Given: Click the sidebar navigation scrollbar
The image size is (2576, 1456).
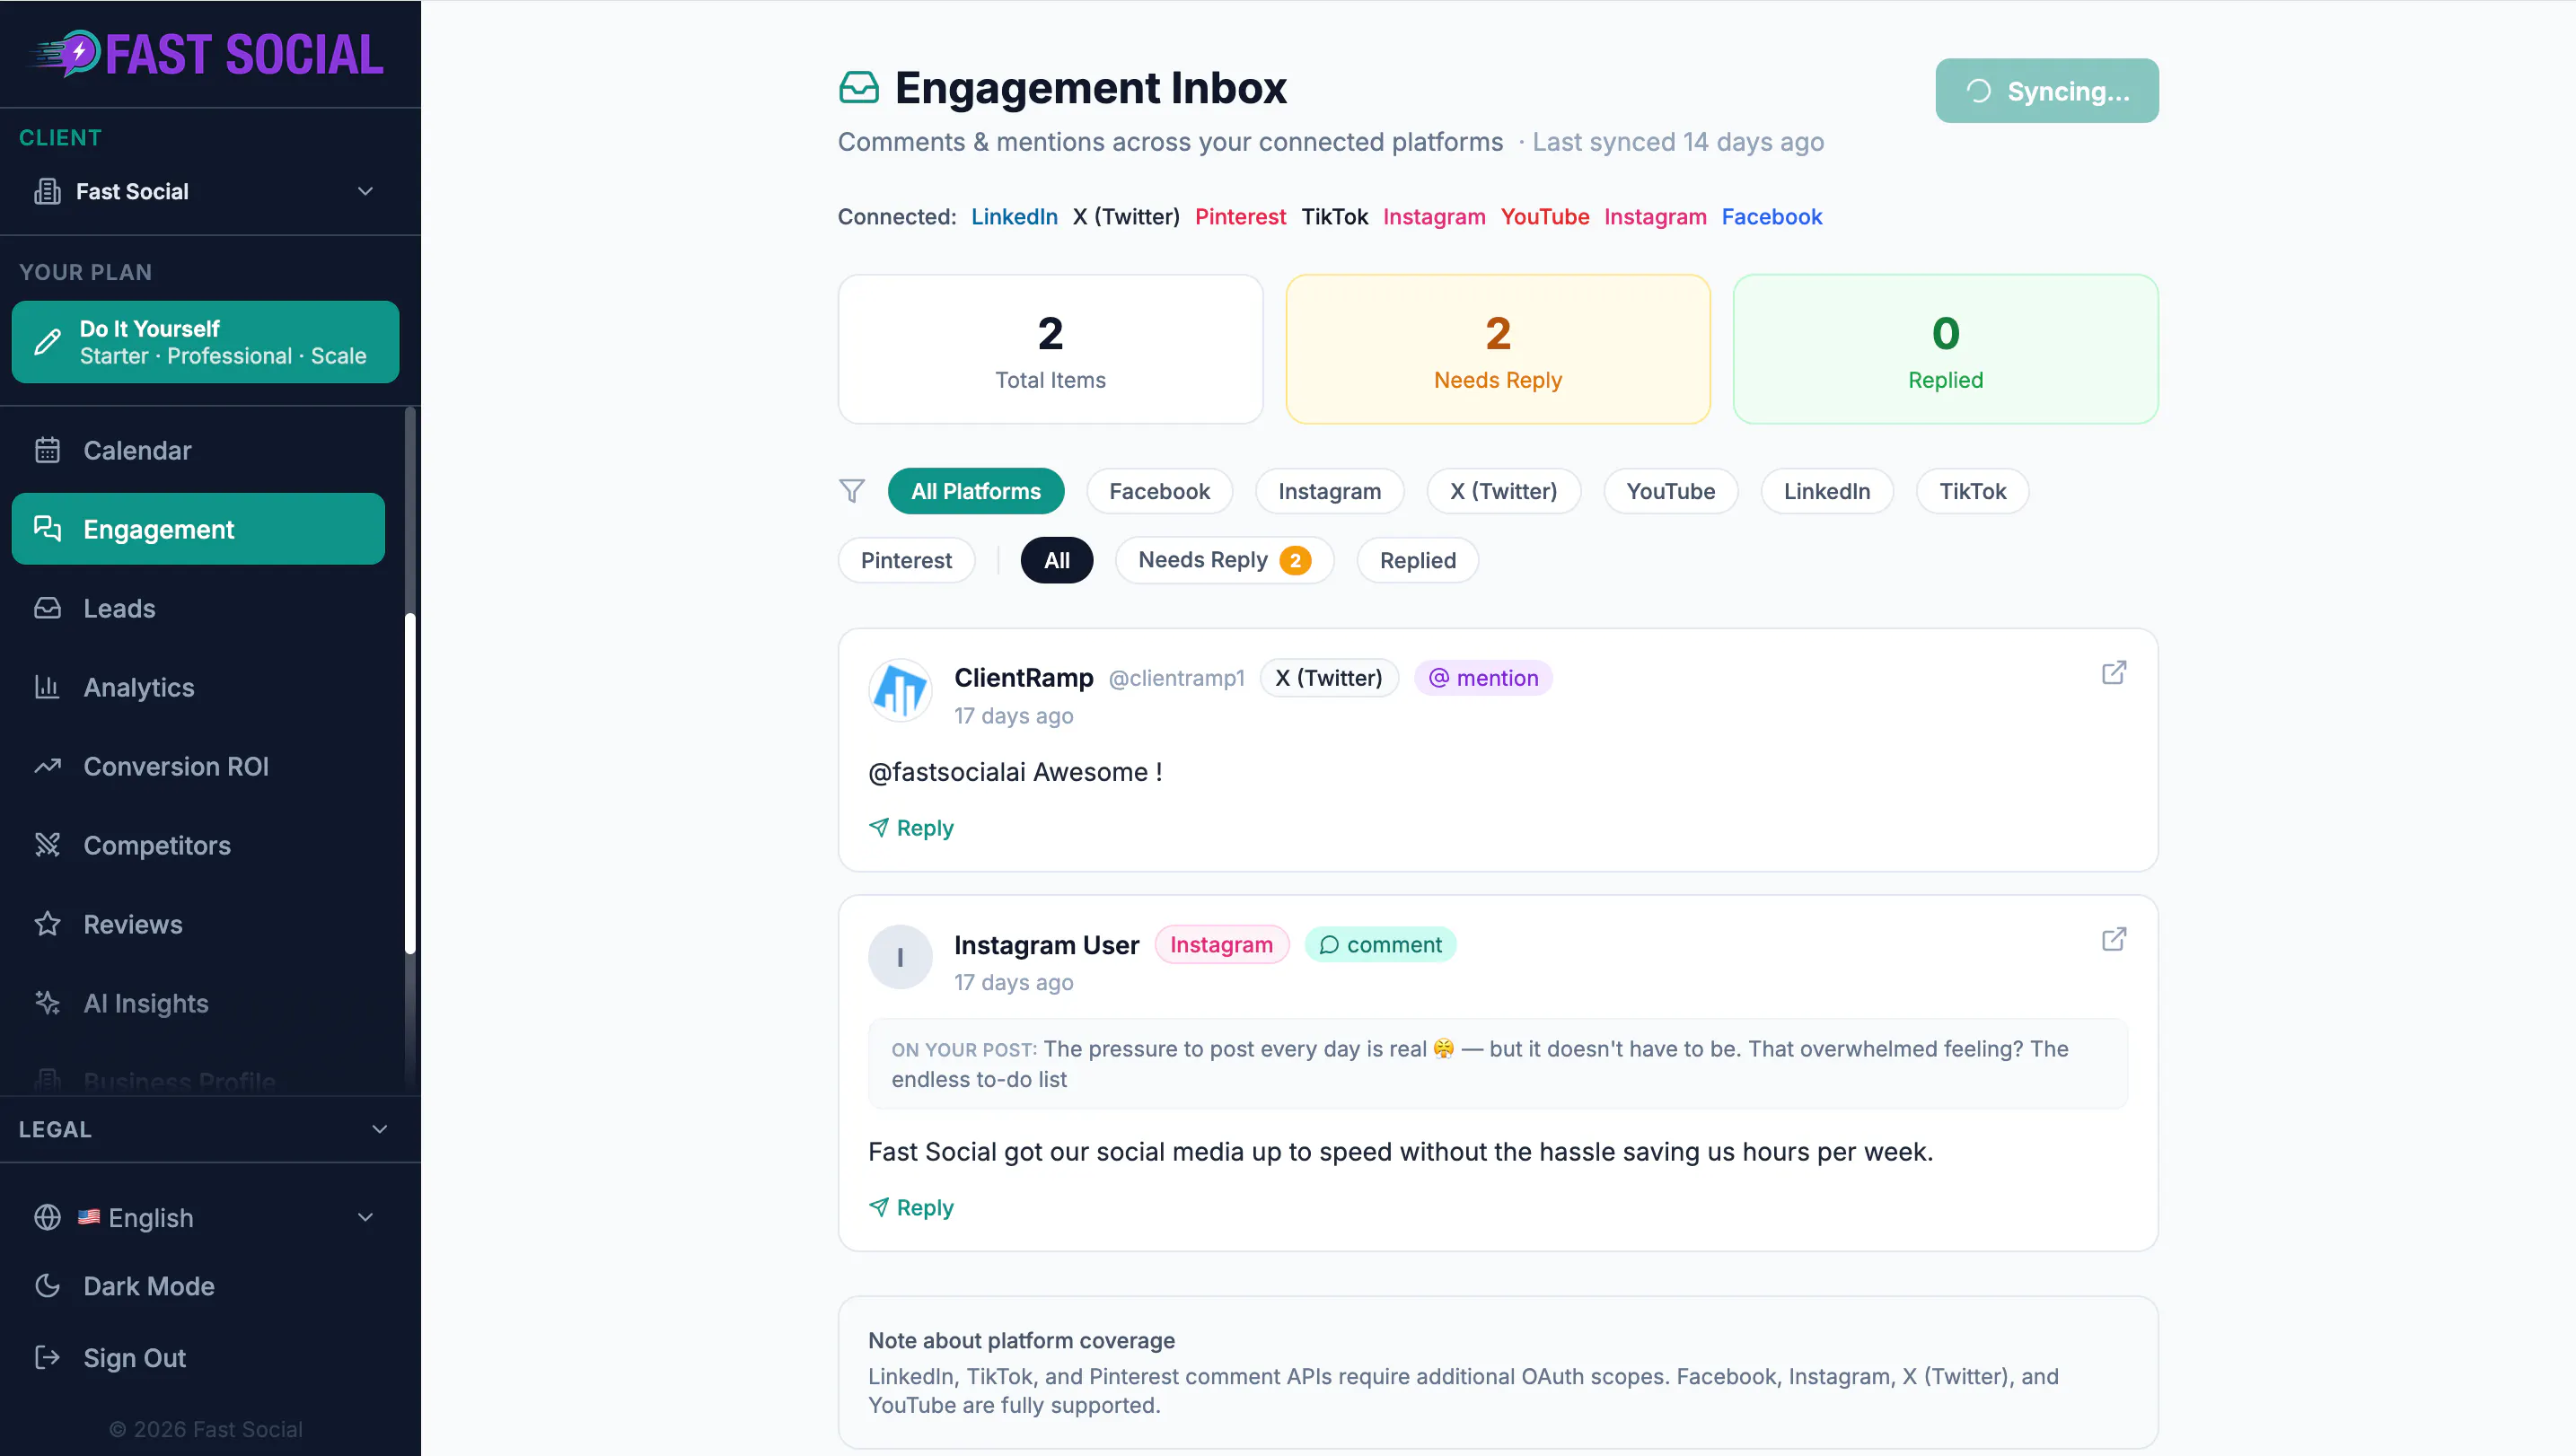Looking at the screenshot, I should click(409, 782).
